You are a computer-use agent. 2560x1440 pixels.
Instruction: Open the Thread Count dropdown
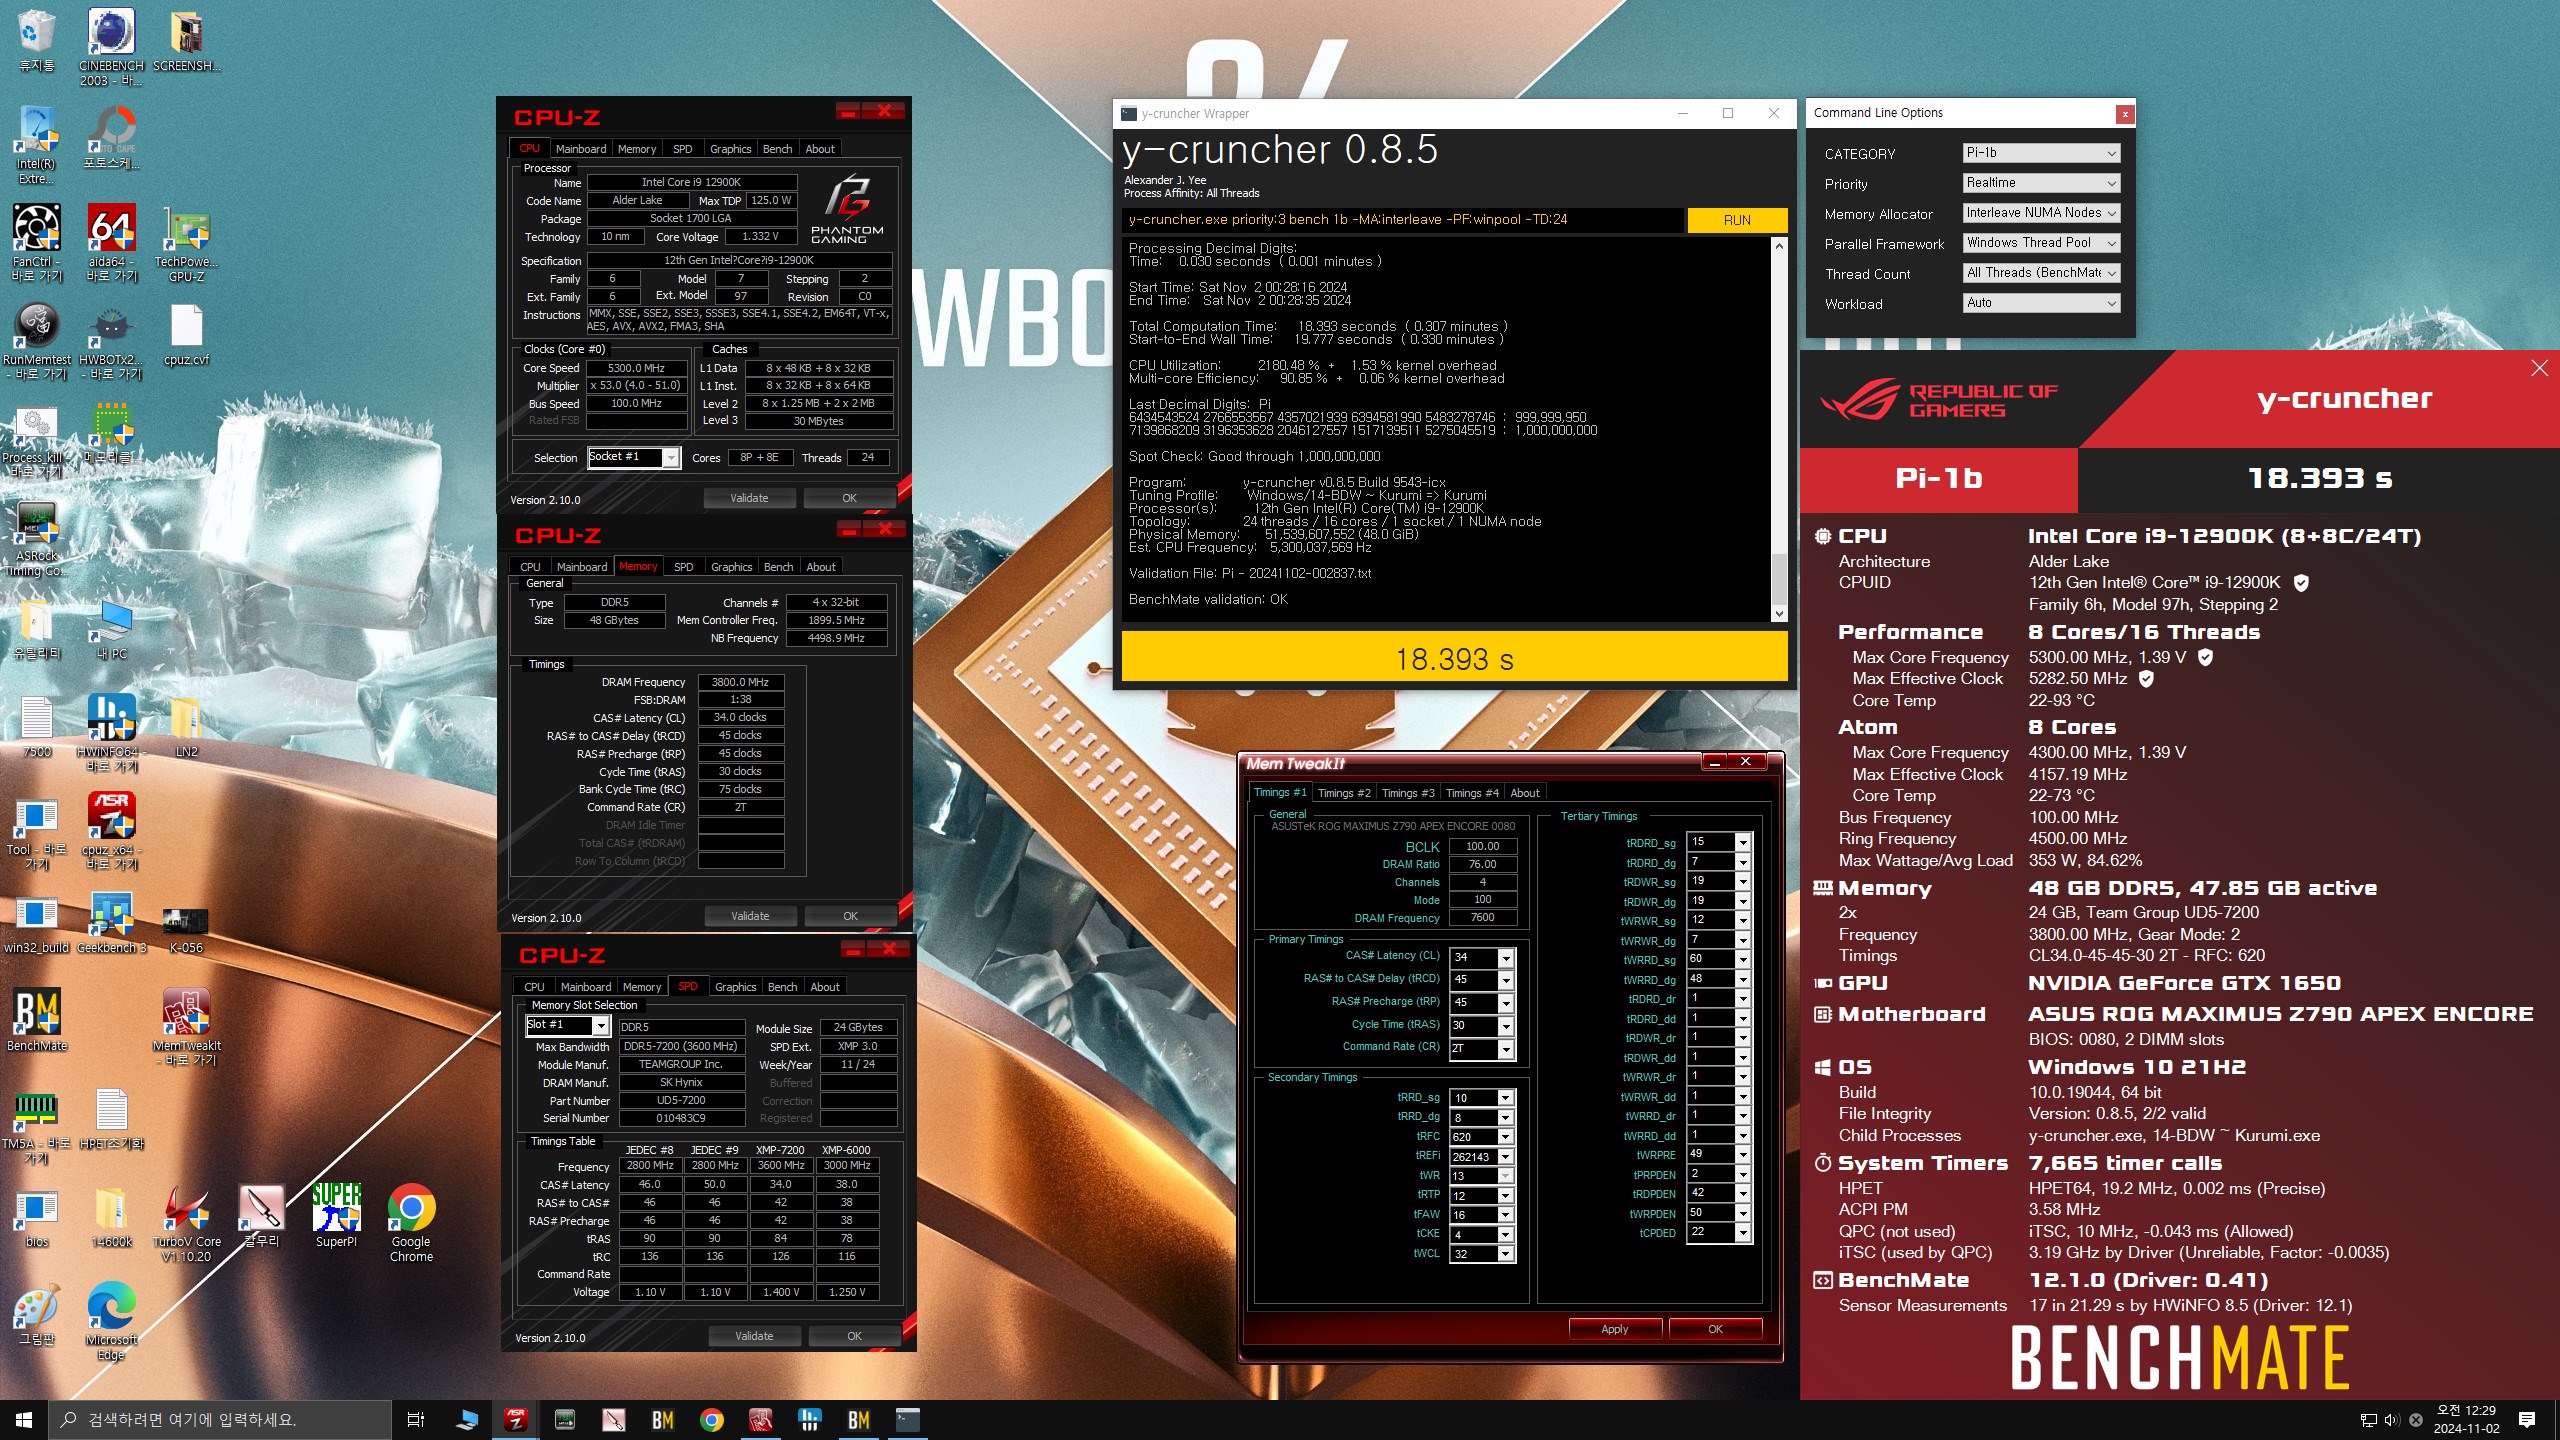(x=2041, y=273)
